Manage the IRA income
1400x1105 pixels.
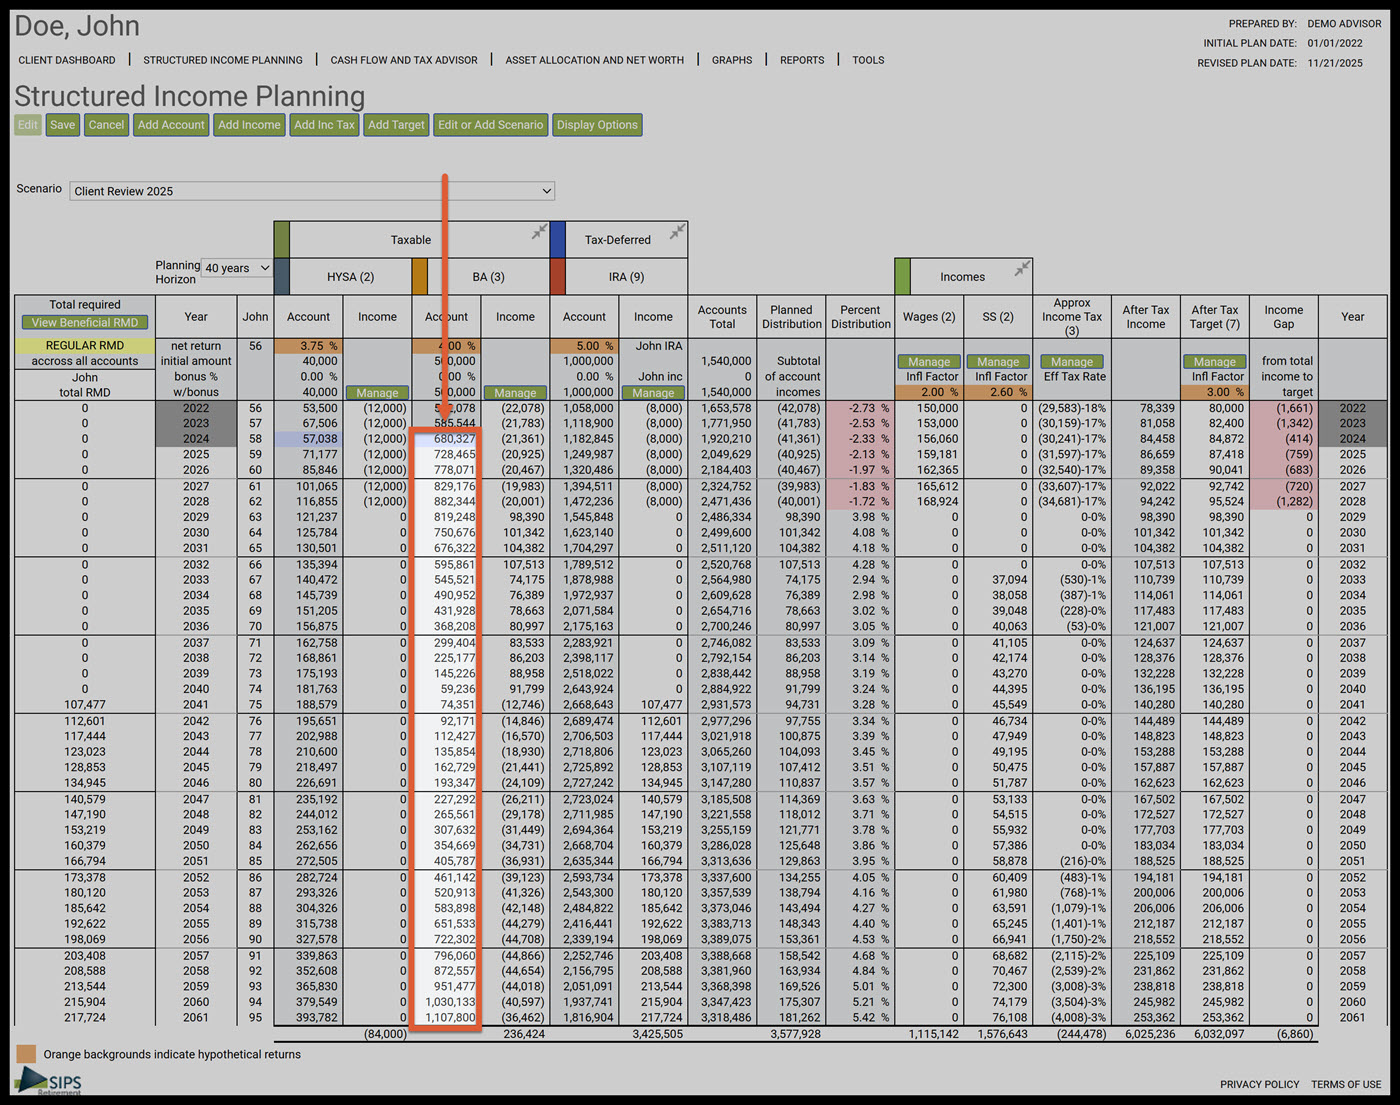653,393
